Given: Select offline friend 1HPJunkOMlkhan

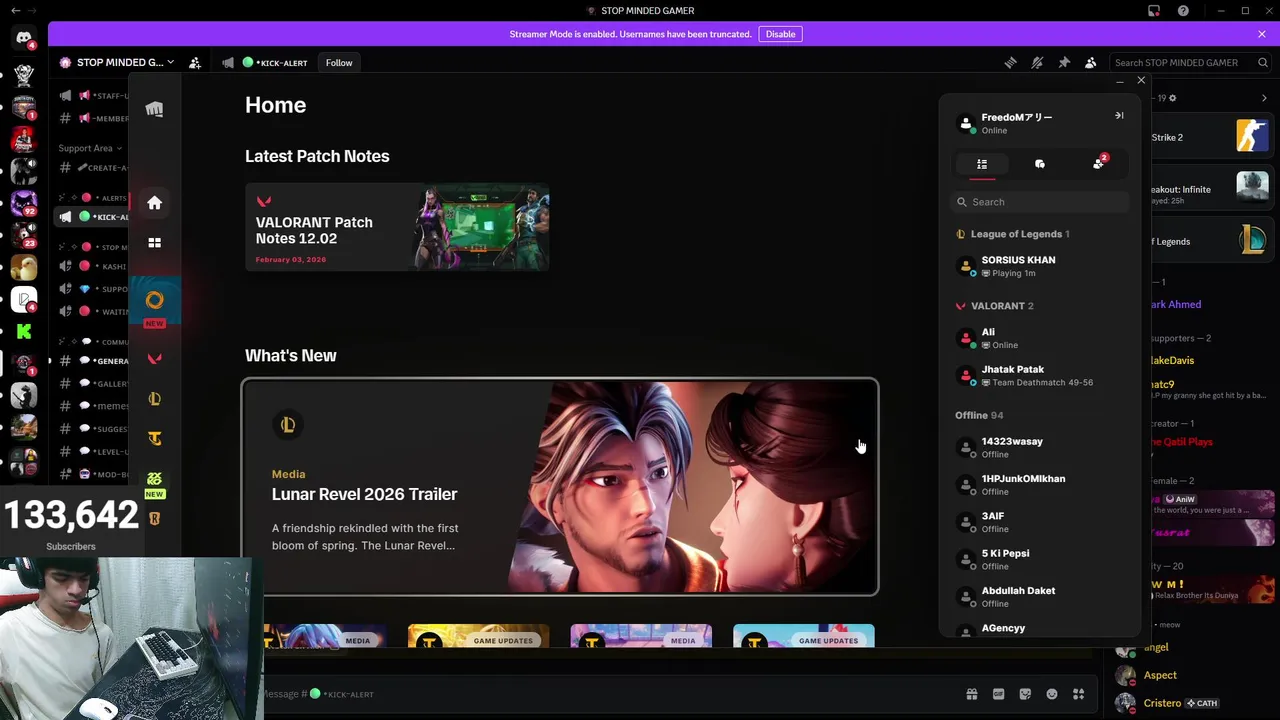Looking at the screenshot, I should [x=1038, y=484].
